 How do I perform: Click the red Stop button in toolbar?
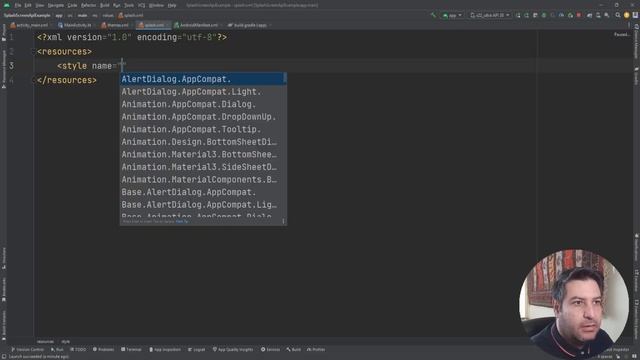[579, 15]
